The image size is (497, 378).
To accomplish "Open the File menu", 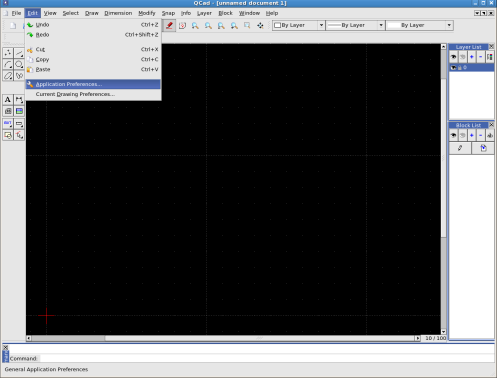I will (x=16, y=13).
